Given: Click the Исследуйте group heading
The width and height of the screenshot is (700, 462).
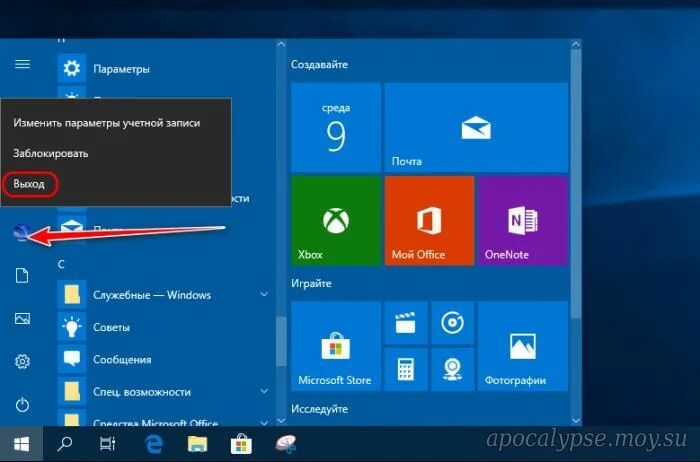Looking at the screenshot, I should point(319,408).
